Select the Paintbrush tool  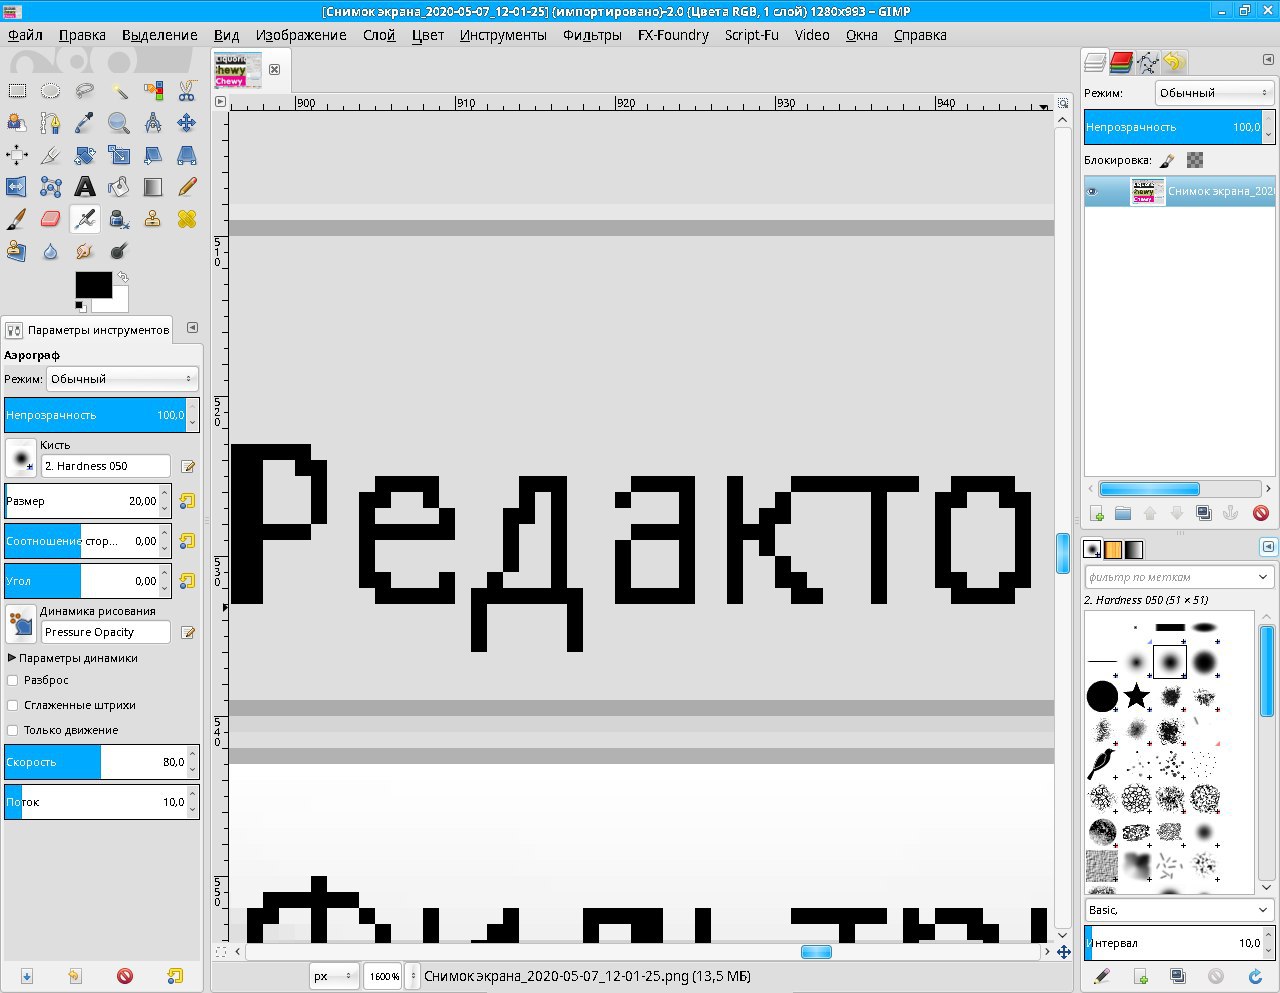click(x=17, y=219)
